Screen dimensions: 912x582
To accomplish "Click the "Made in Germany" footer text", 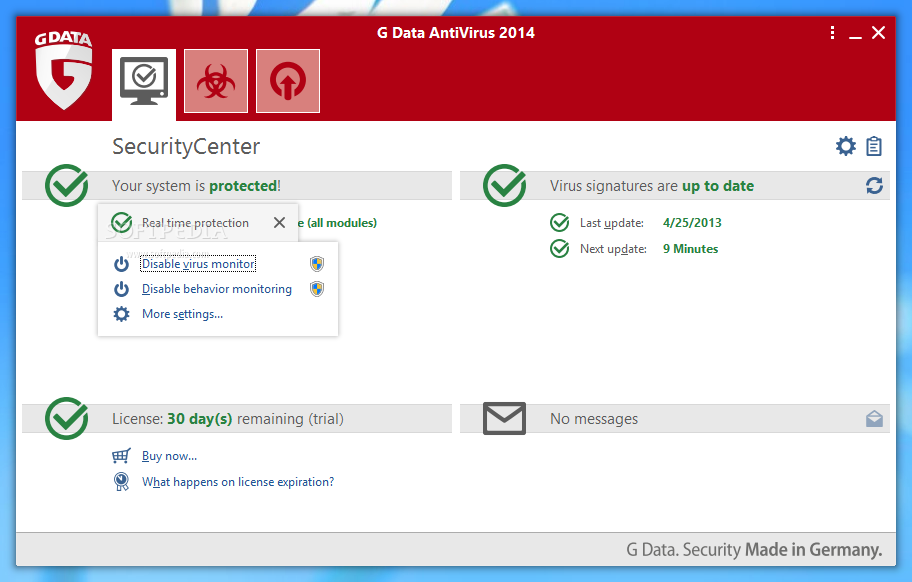I will [813, 549].
